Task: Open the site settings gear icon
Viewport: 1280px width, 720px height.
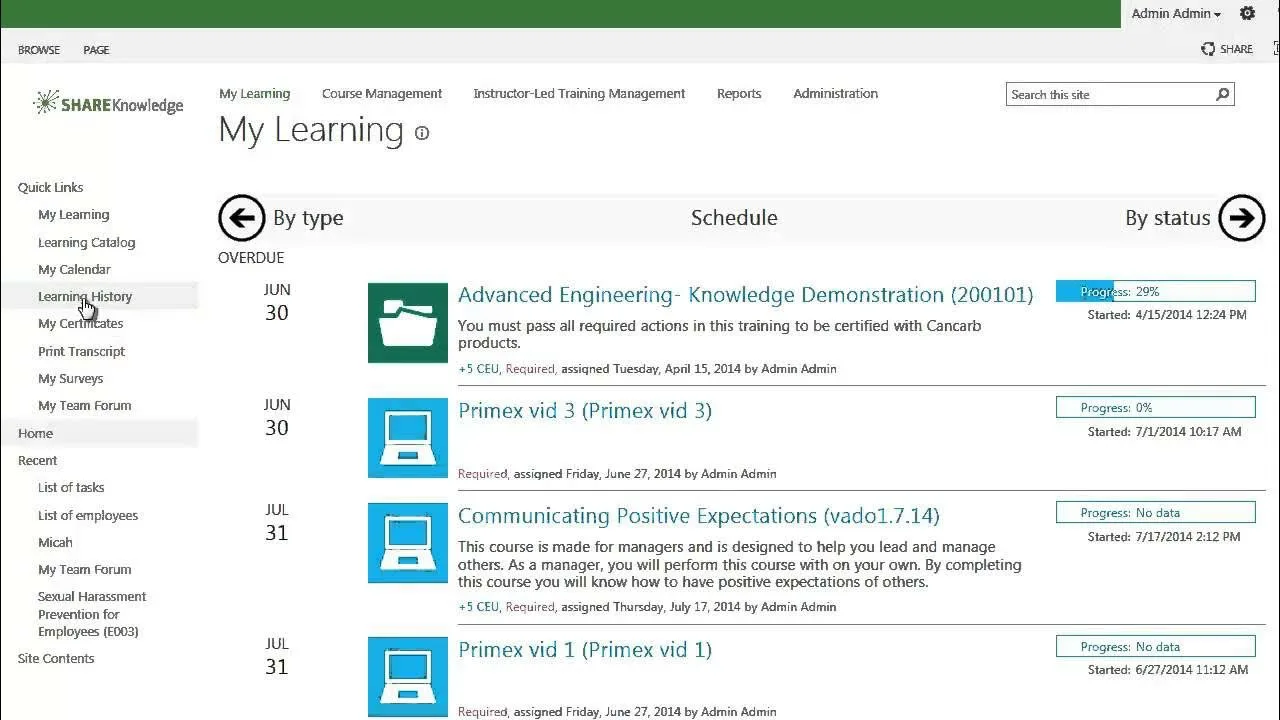Action: (x=1247, y=13)
